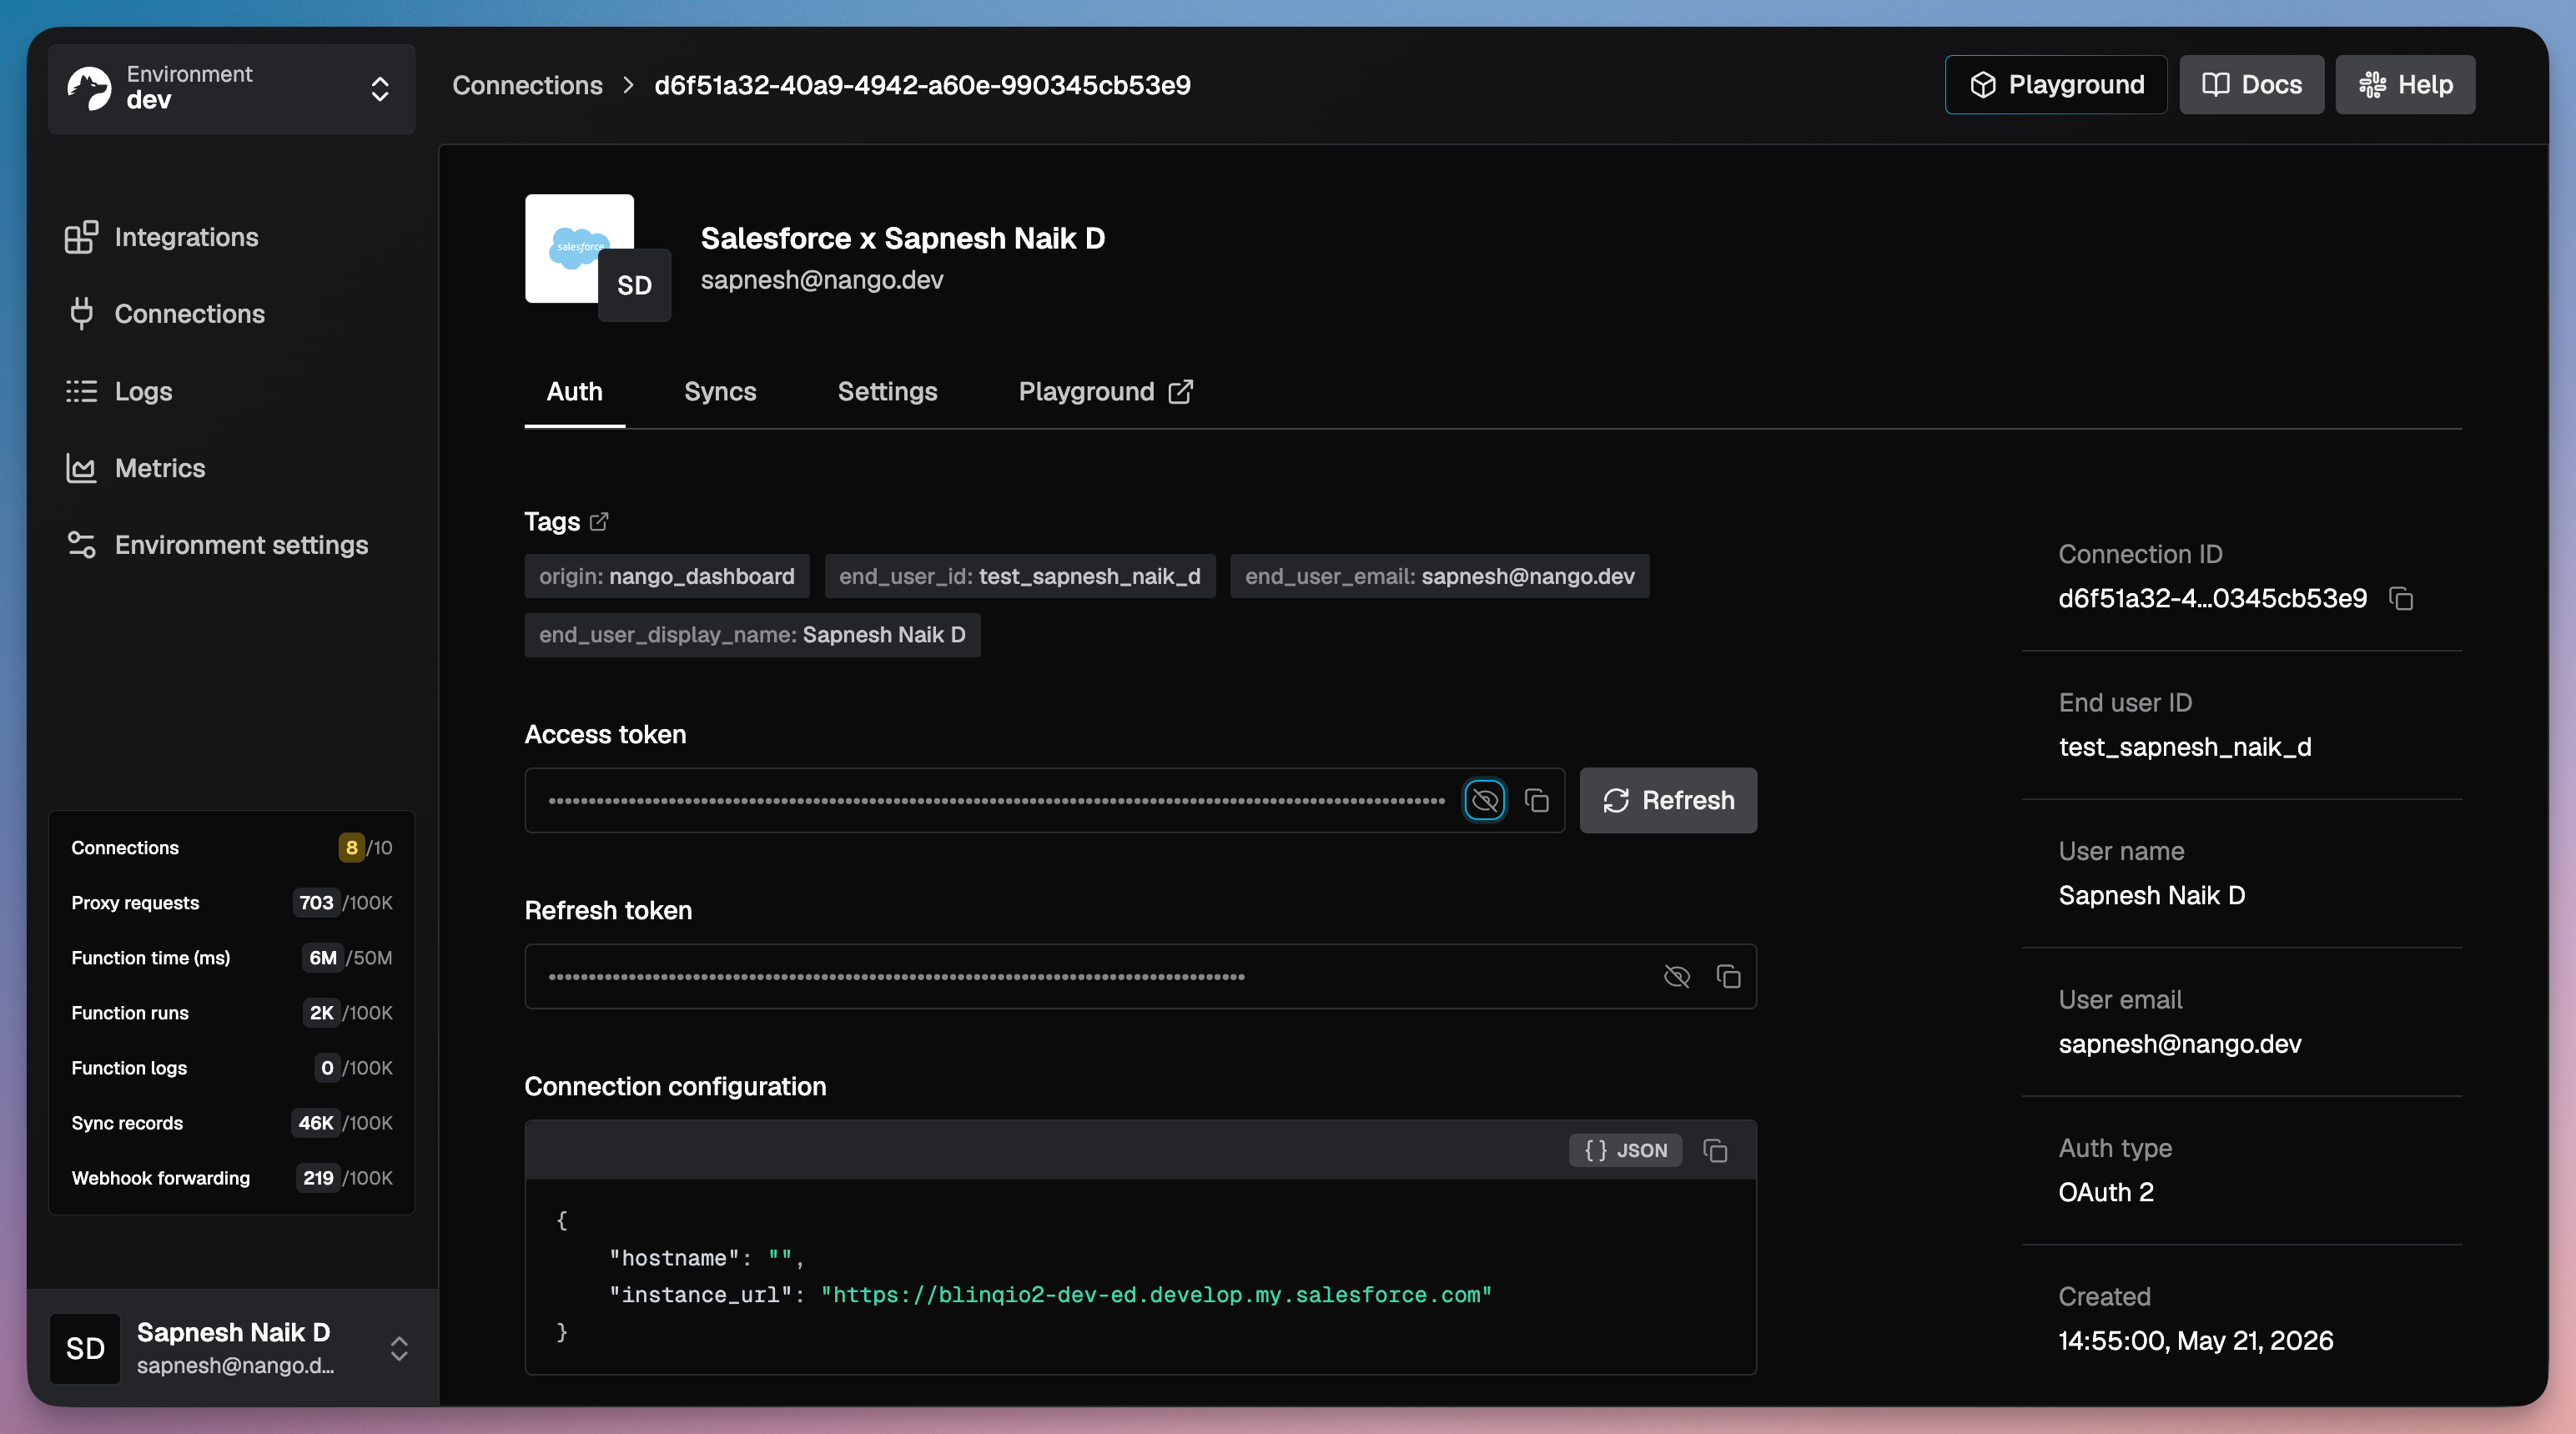Click the origin: nango_dashboard tag
The width and height of the screenshot is (2576, 1434).
point(667,577)
